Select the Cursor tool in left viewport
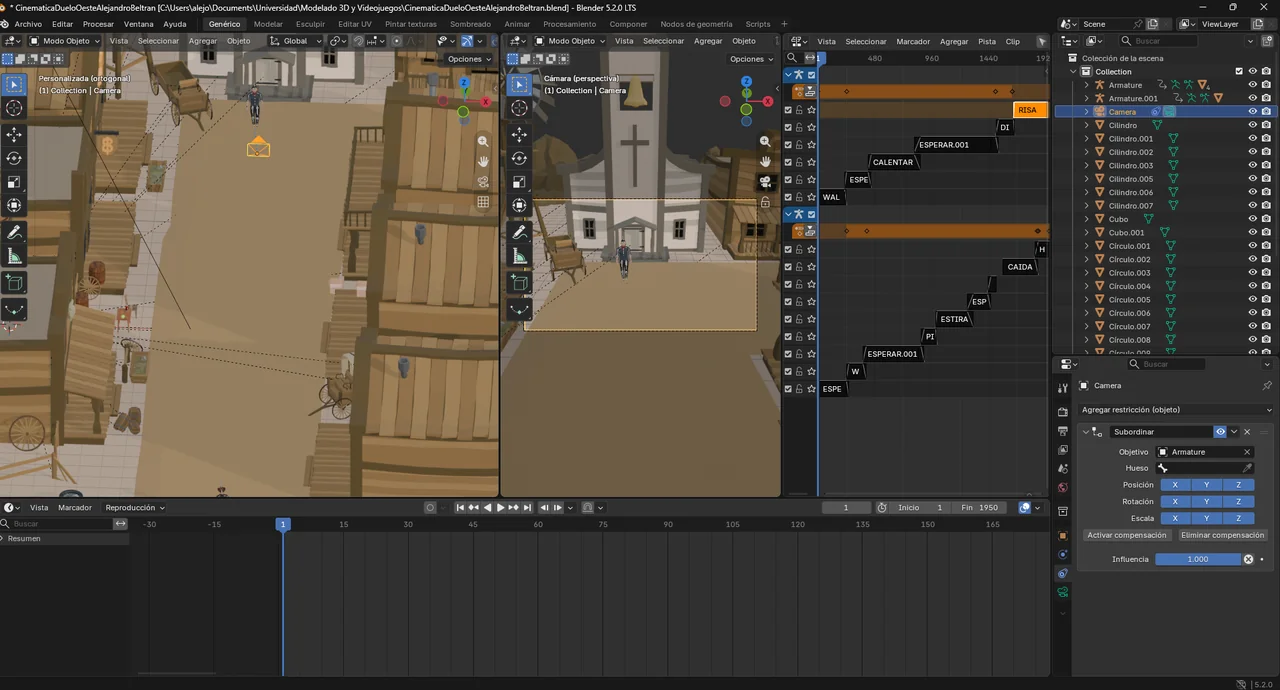The height and width of the screenshot is (690, 1280). tap(14, 108)
